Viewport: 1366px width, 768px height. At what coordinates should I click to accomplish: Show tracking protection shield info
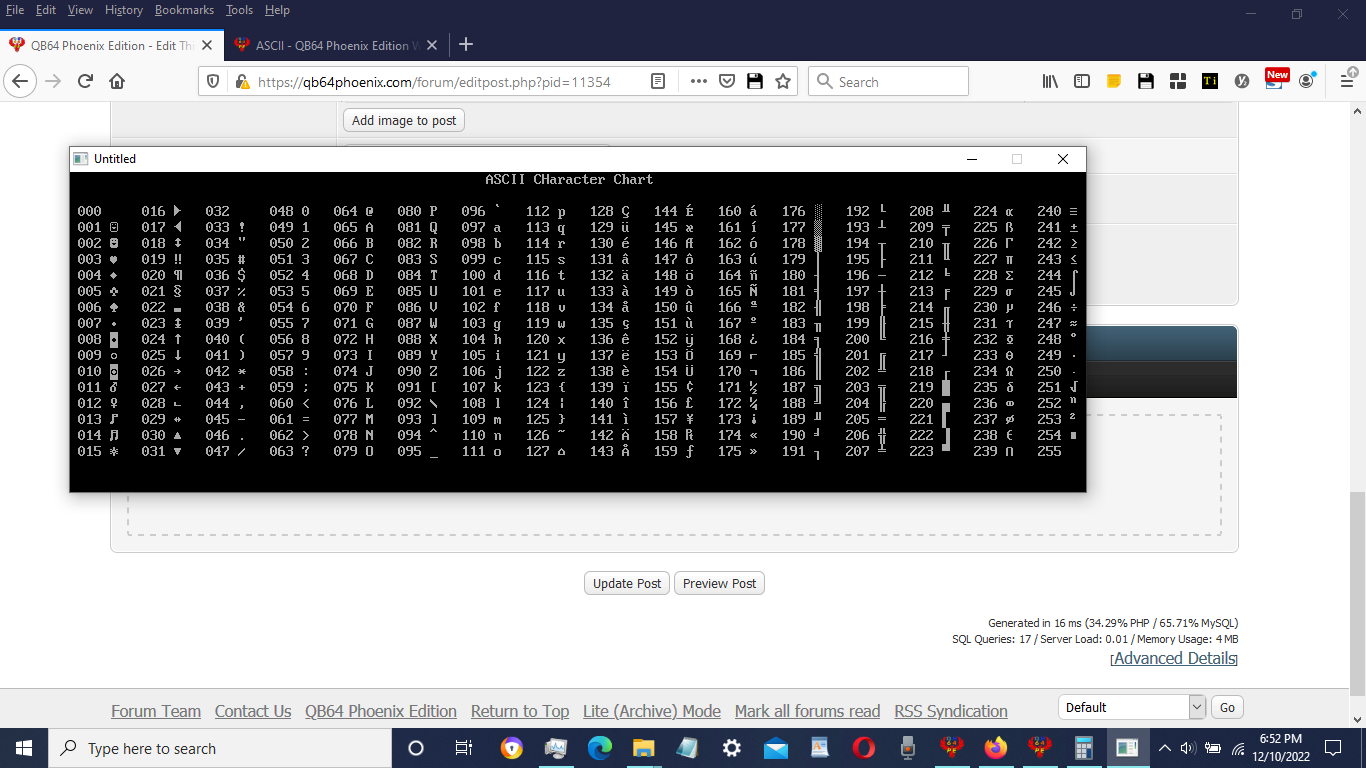coord(212,81)
